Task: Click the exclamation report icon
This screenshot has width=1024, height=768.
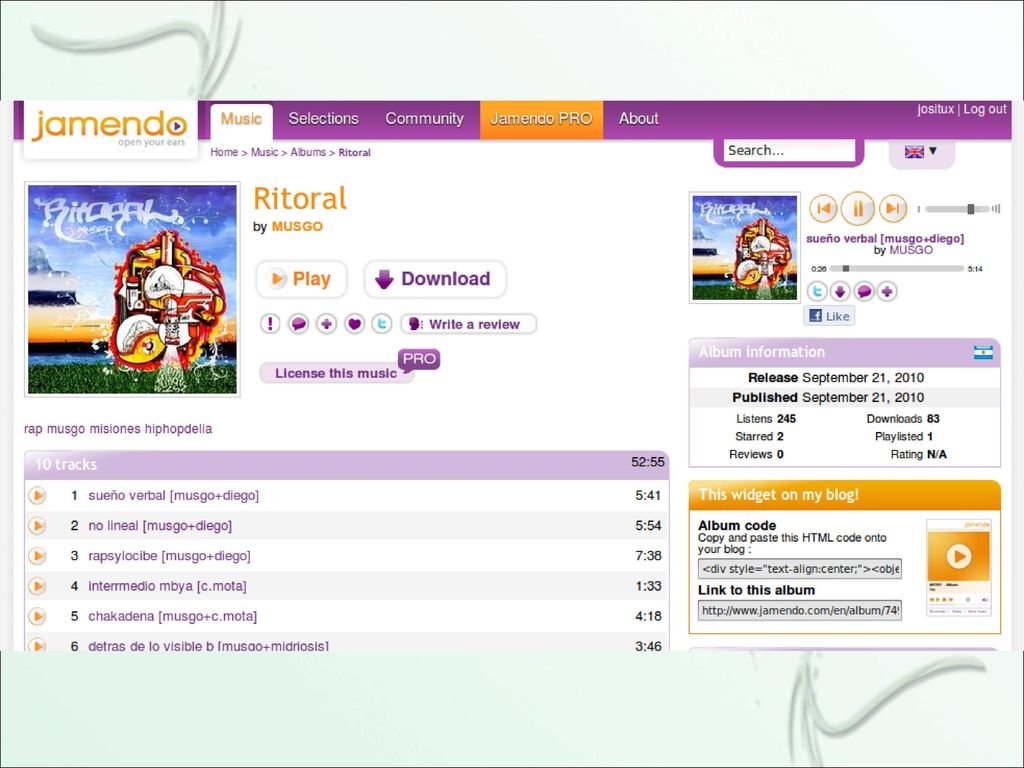Action: click(x=270, y=323)
